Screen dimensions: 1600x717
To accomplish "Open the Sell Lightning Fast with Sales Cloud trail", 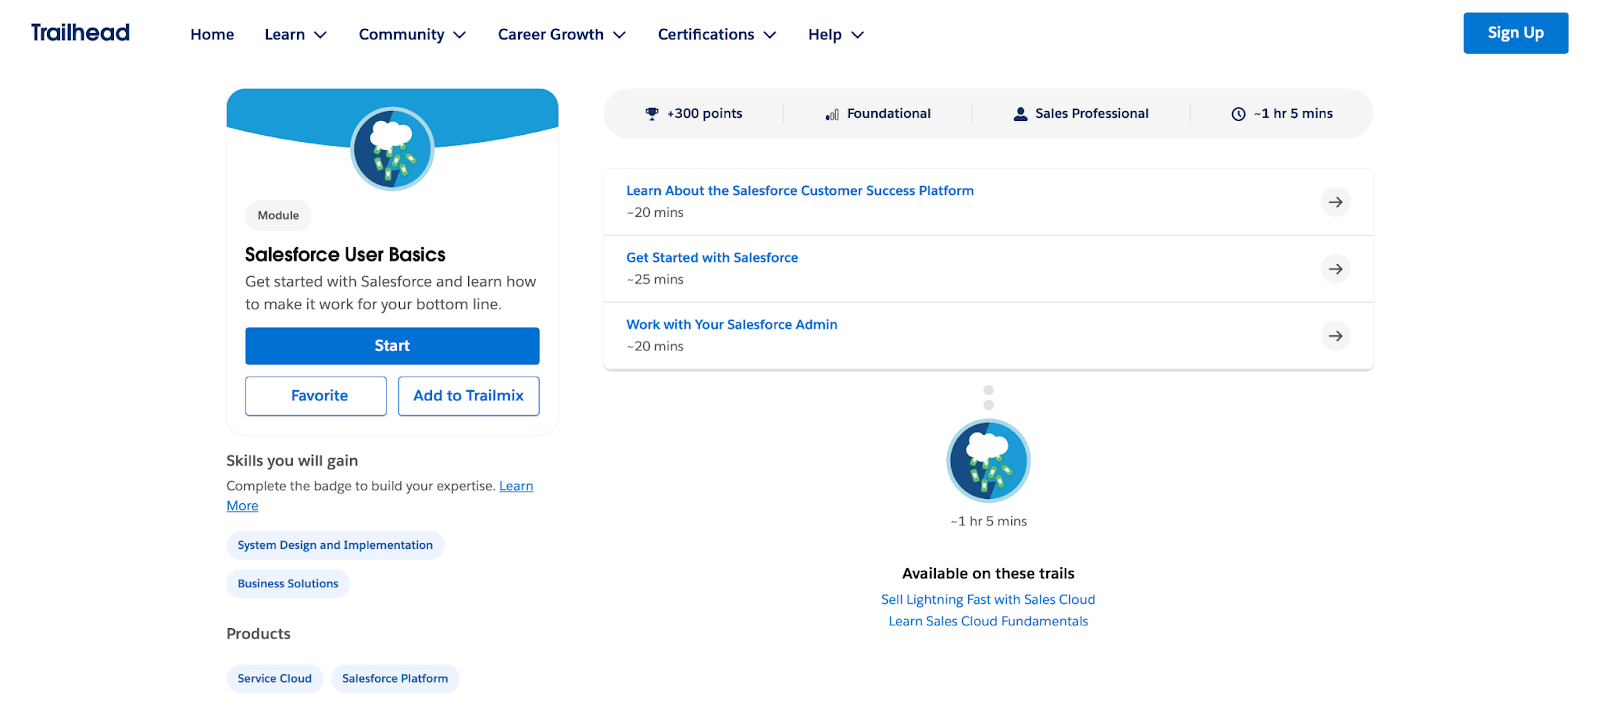I will (988, 600).
